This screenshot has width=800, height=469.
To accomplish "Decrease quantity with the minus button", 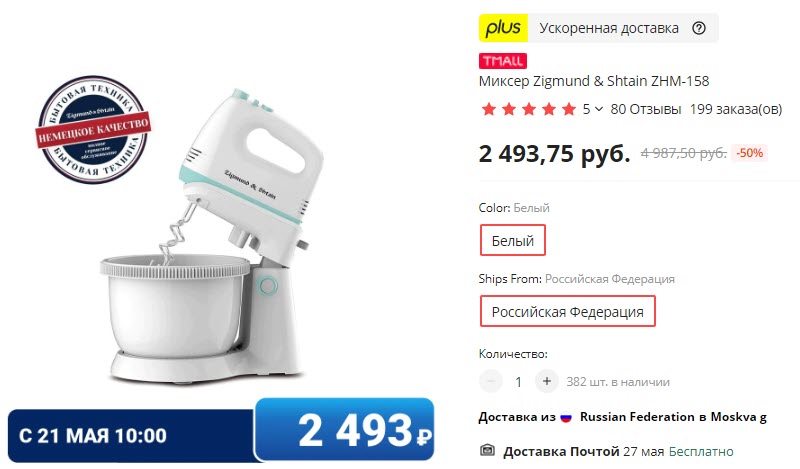I will point(491,381).
